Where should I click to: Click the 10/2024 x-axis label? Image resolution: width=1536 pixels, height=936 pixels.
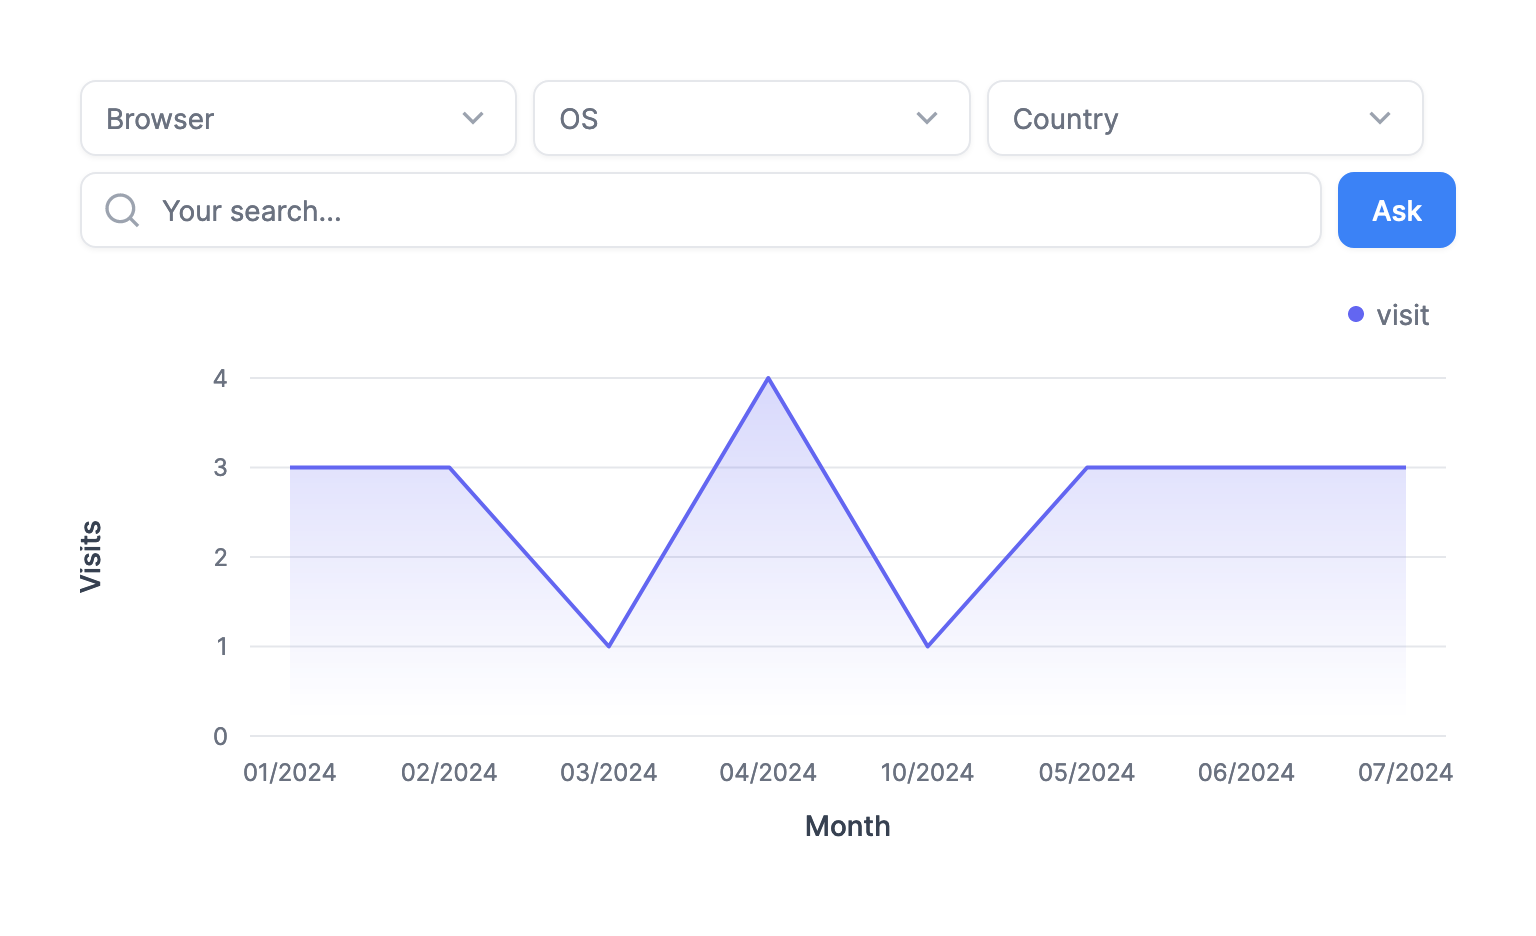tap(927, 772)
